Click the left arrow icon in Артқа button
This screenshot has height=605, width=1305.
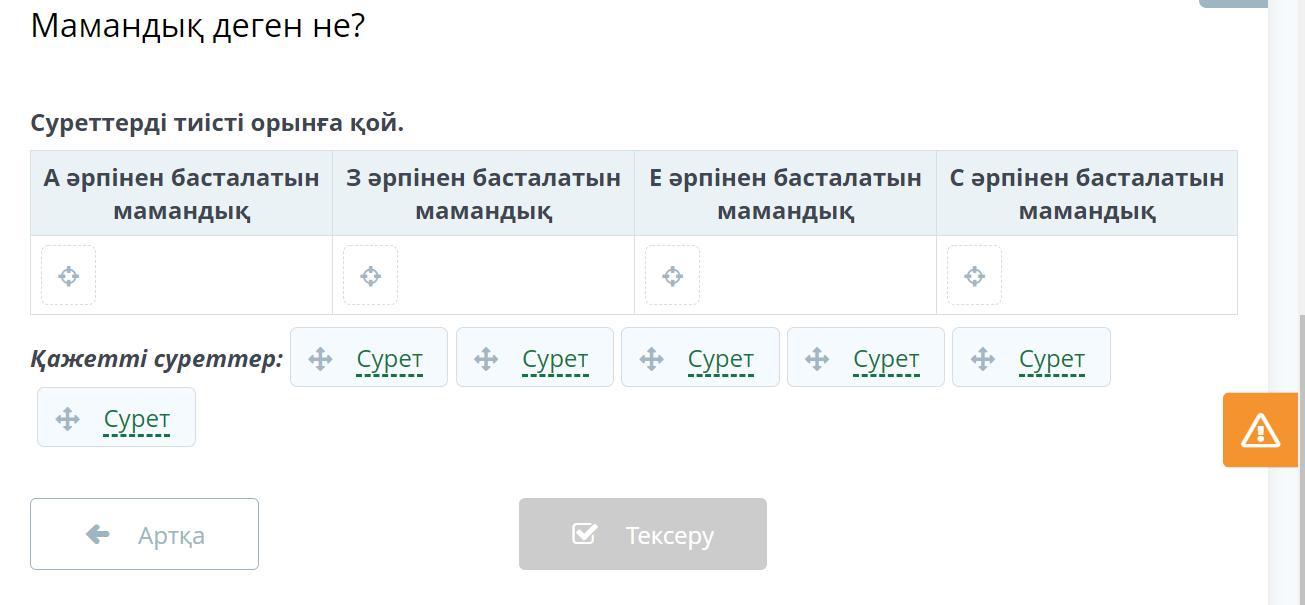(98, 534)
